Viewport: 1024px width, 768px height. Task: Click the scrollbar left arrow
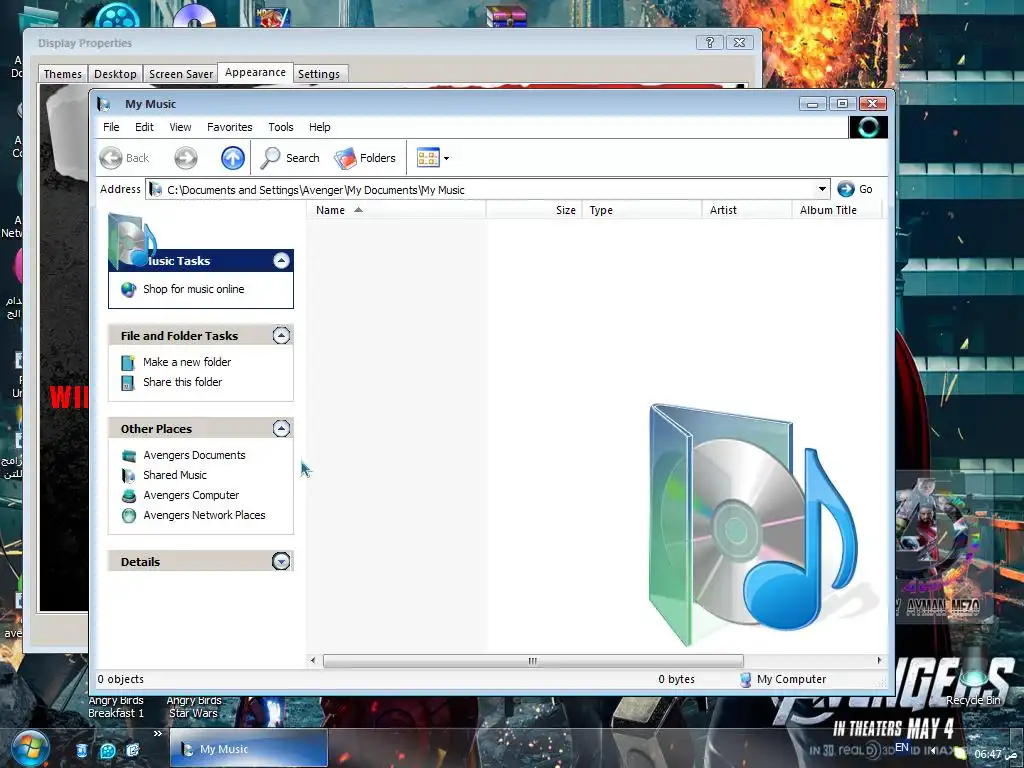click(x=313, y=661)
